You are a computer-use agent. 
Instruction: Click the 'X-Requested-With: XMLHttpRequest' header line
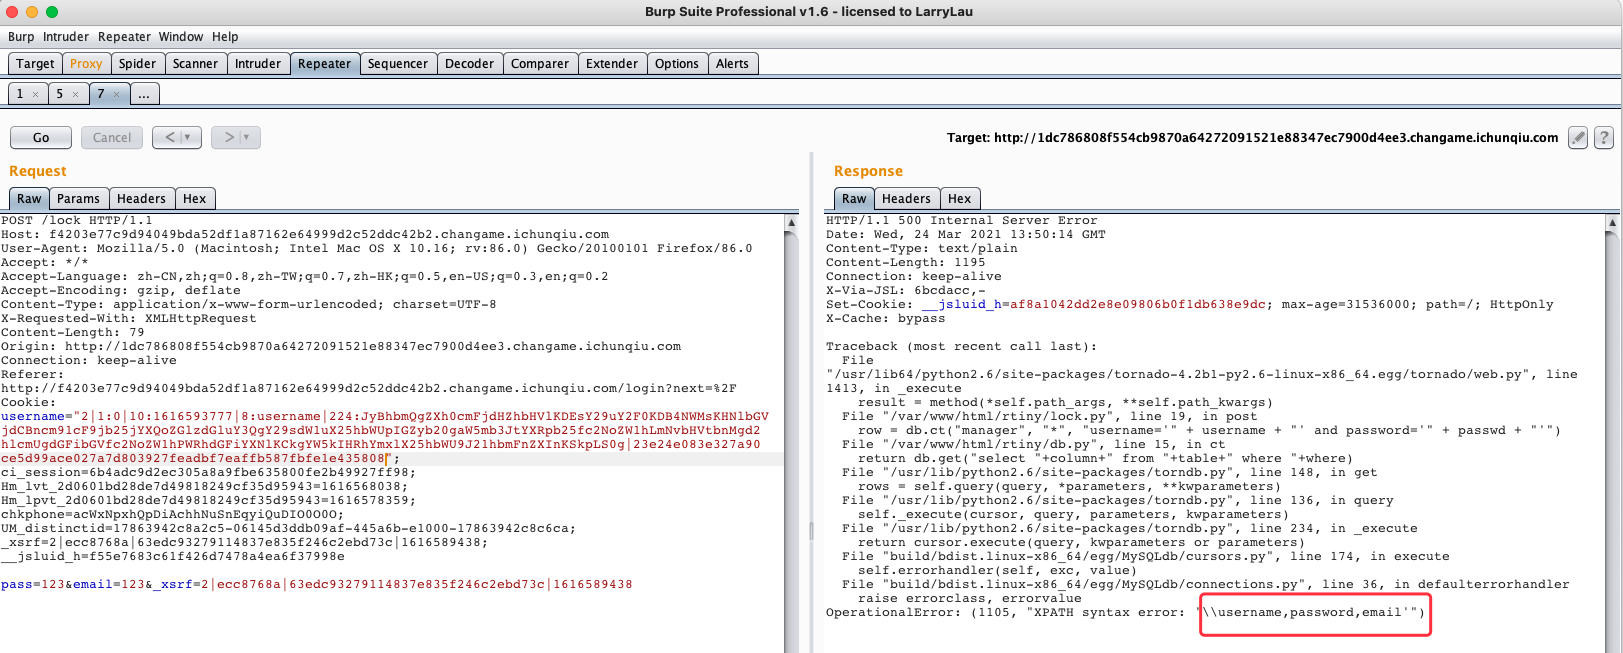(x=129, y=318)
